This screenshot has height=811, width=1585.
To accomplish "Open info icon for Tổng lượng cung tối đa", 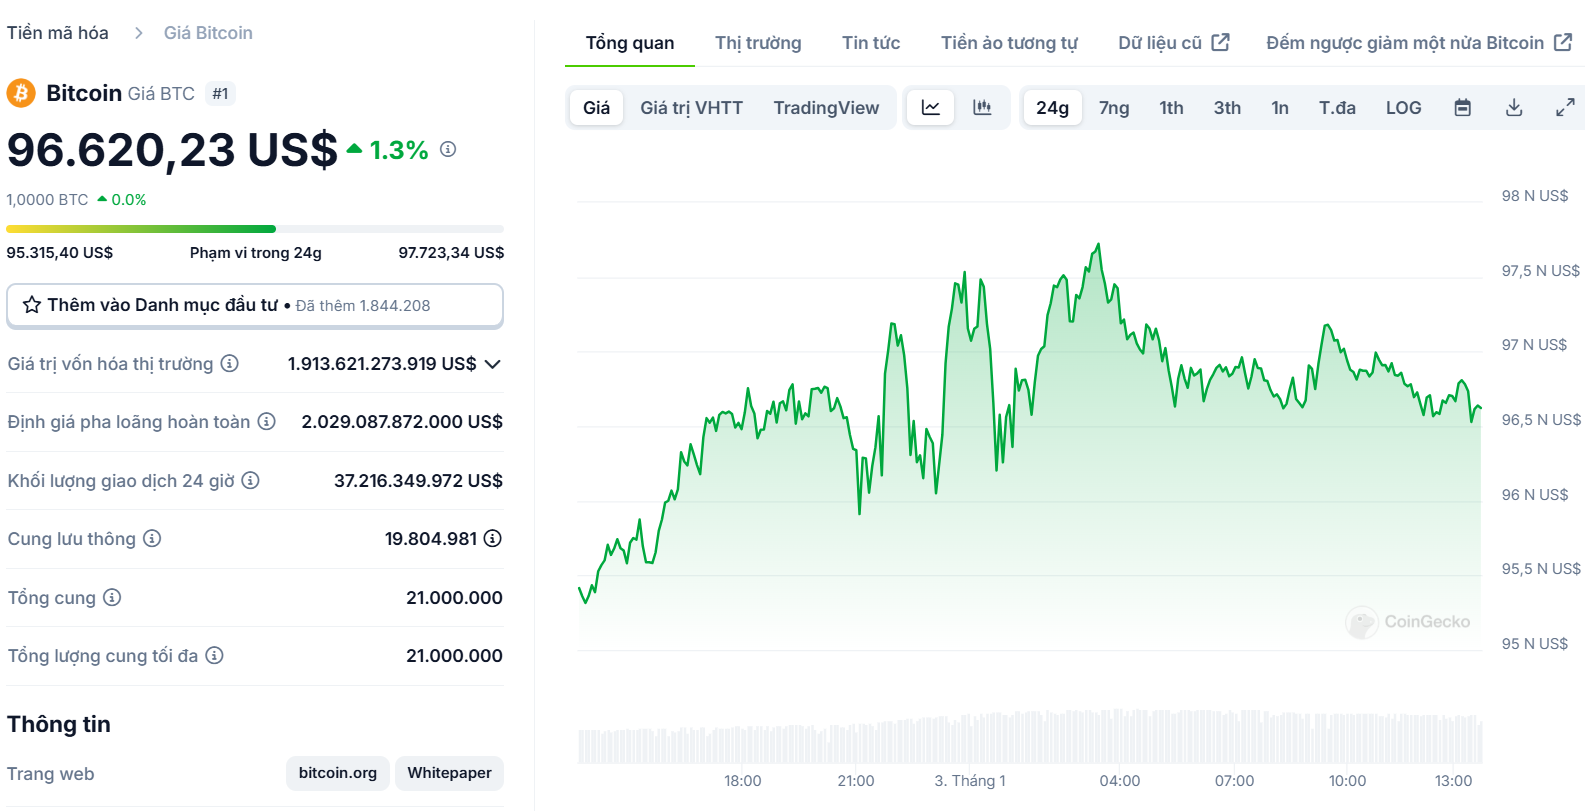I will [x=215, y=655].
